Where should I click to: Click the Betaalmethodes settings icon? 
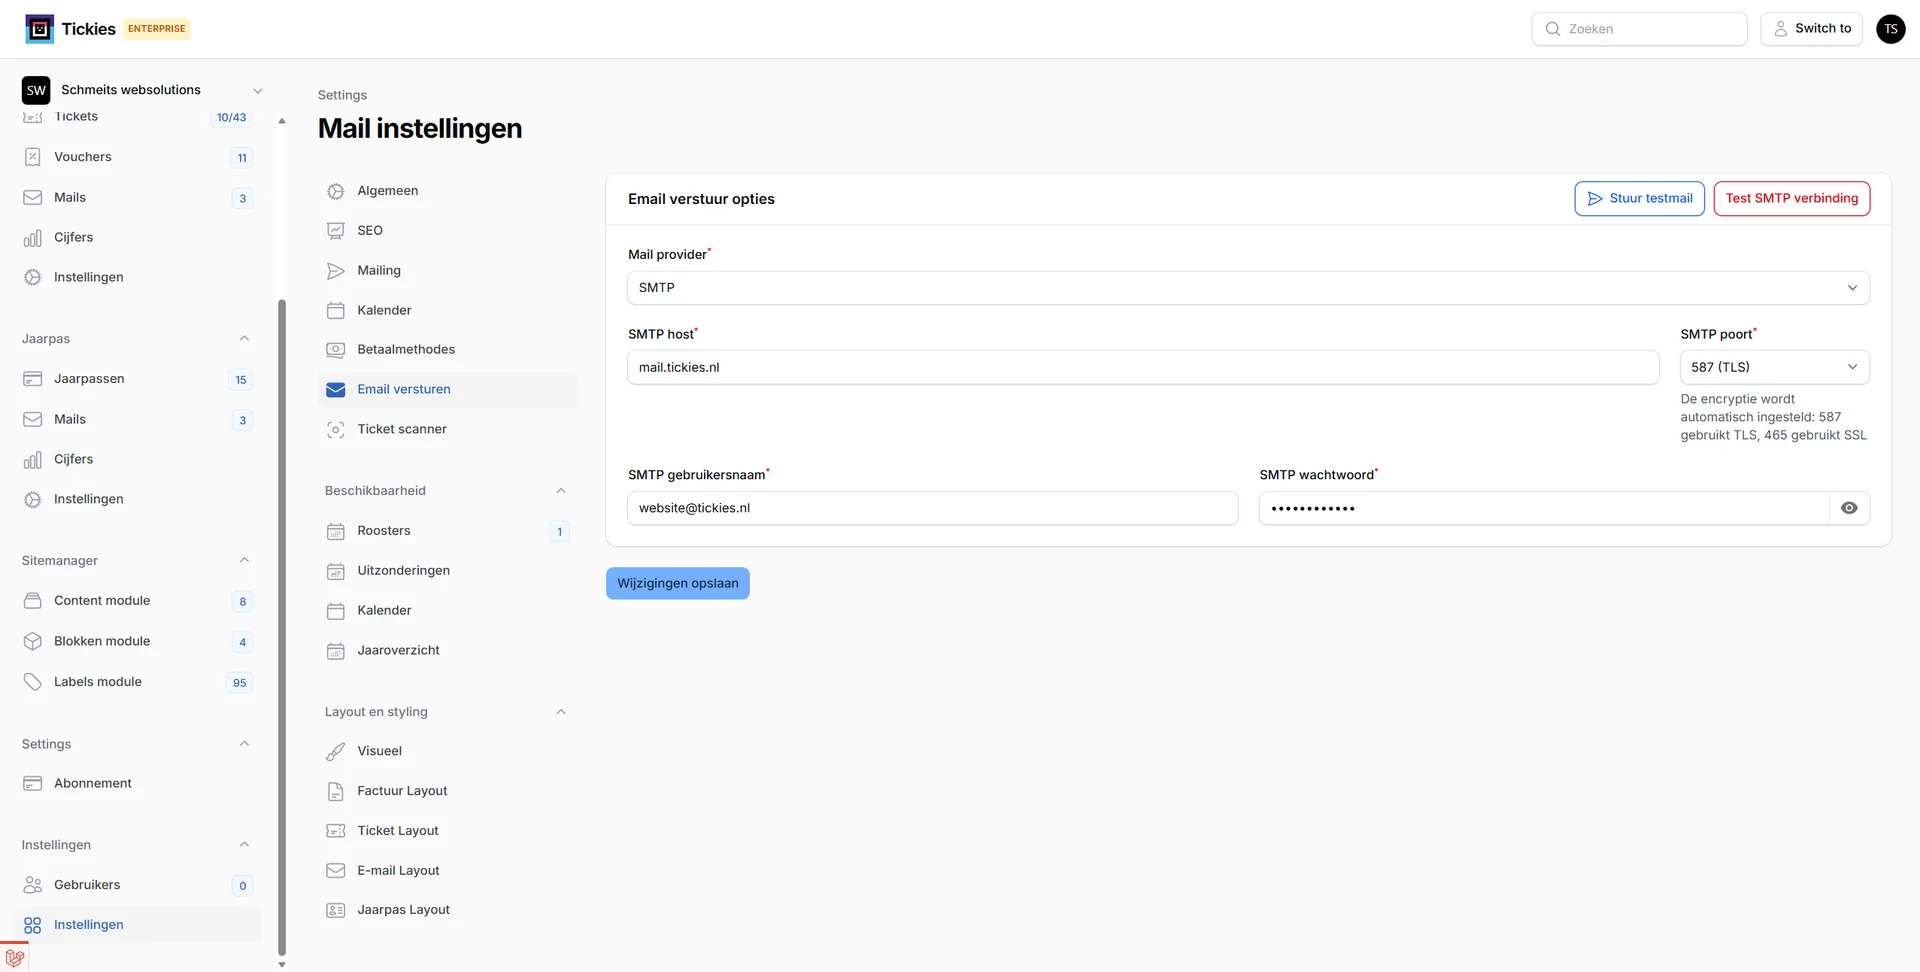pyautogui.click(x=335, y=349)
